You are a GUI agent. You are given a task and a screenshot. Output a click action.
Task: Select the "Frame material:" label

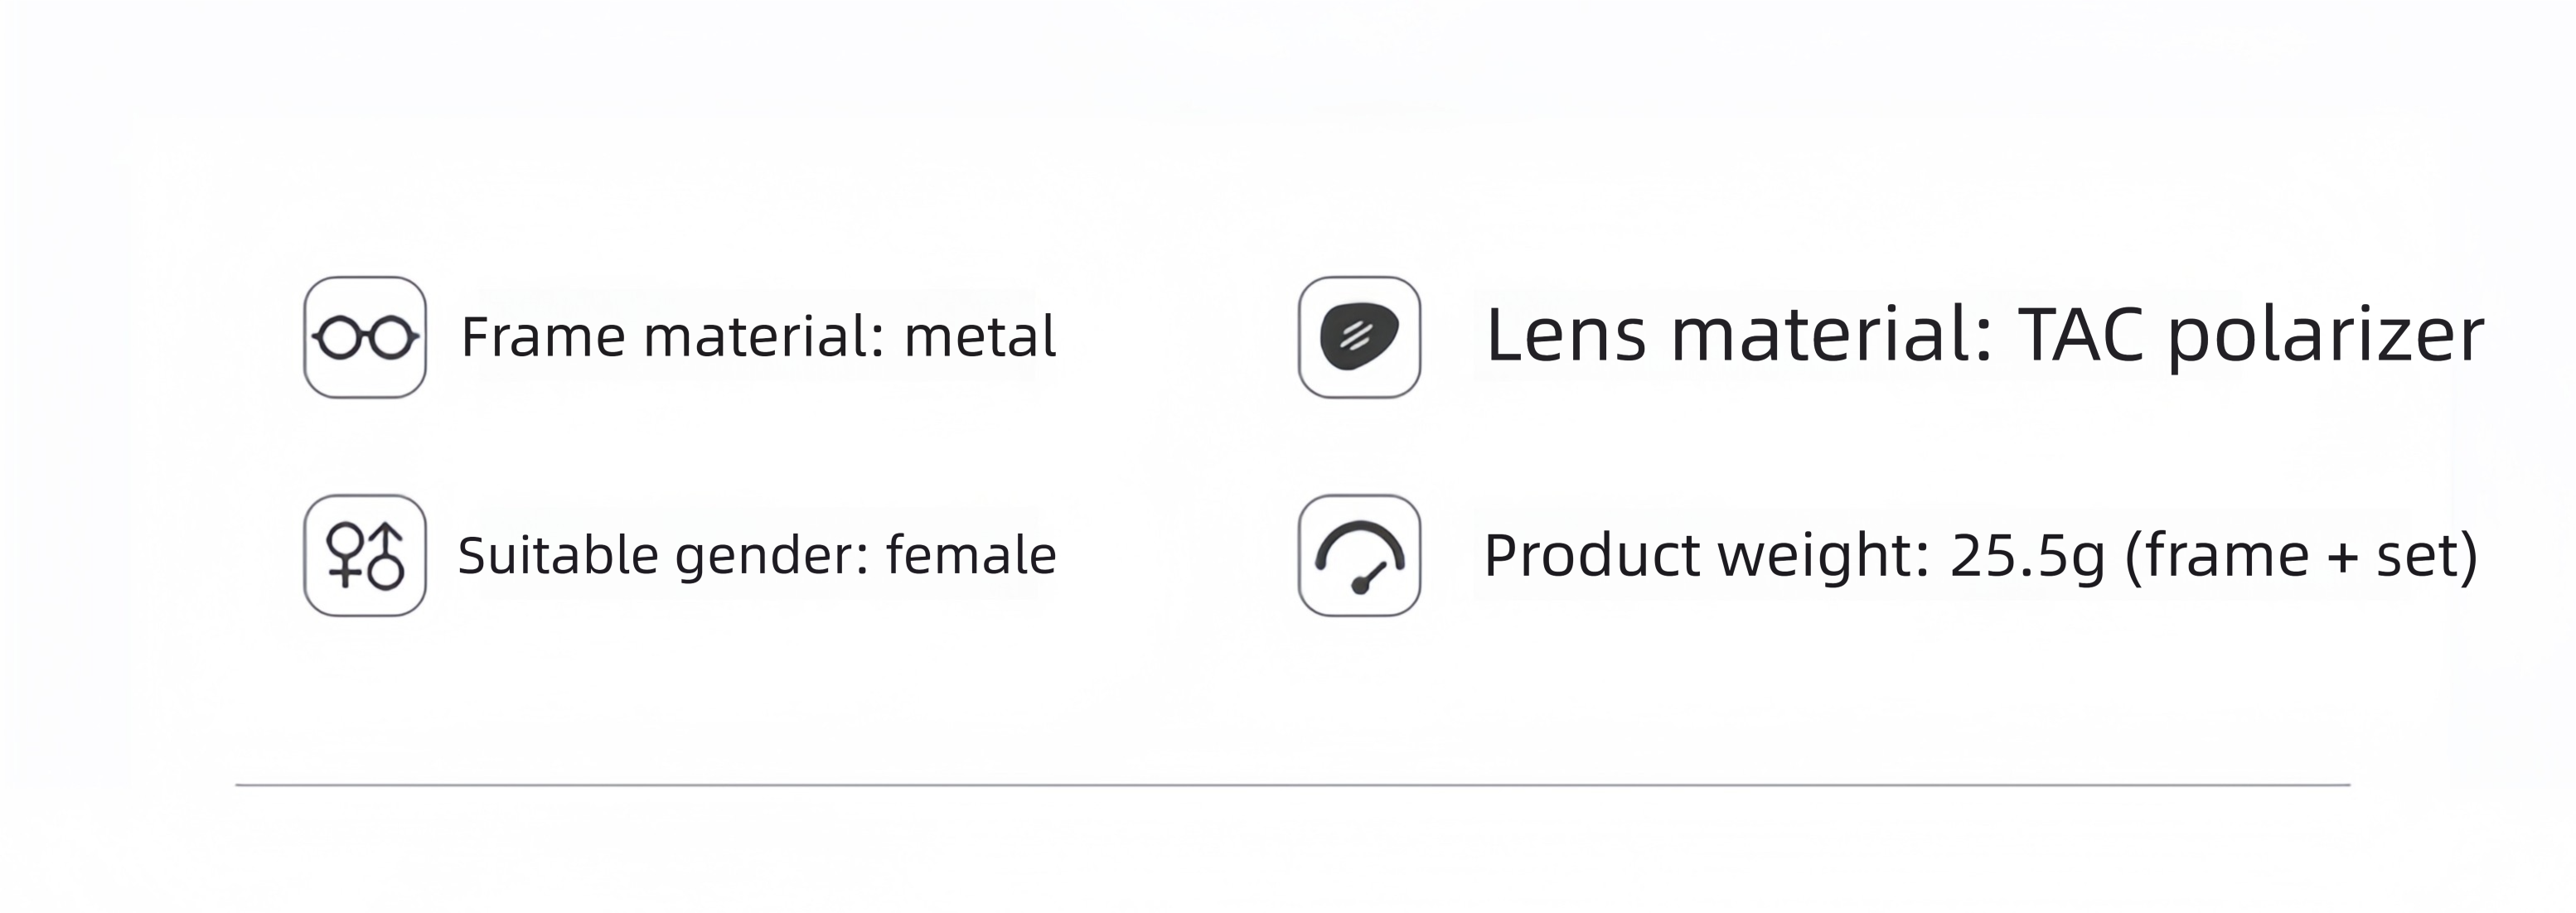pyautogui.click(x=673, y=336)
